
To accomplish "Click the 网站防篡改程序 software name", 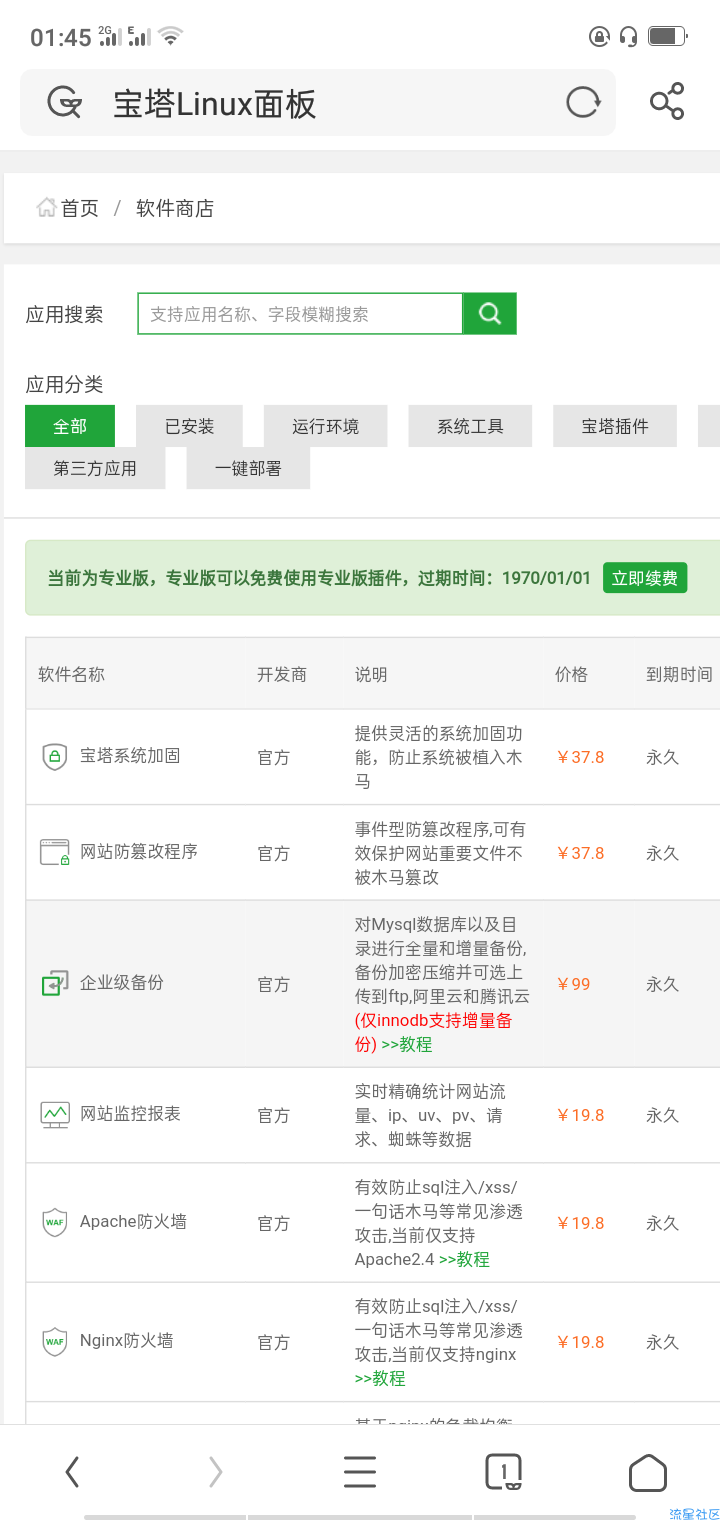I will [x=139, y=852].
